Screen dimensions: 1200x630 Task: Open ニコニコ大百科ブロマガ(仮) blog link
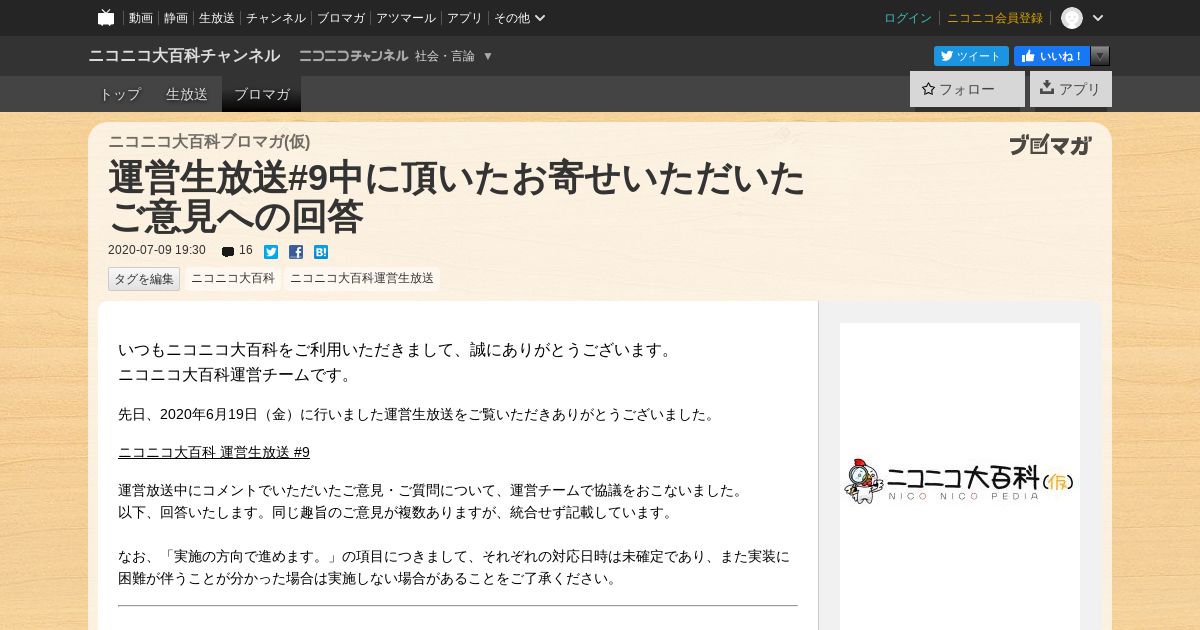pos(209,142)
